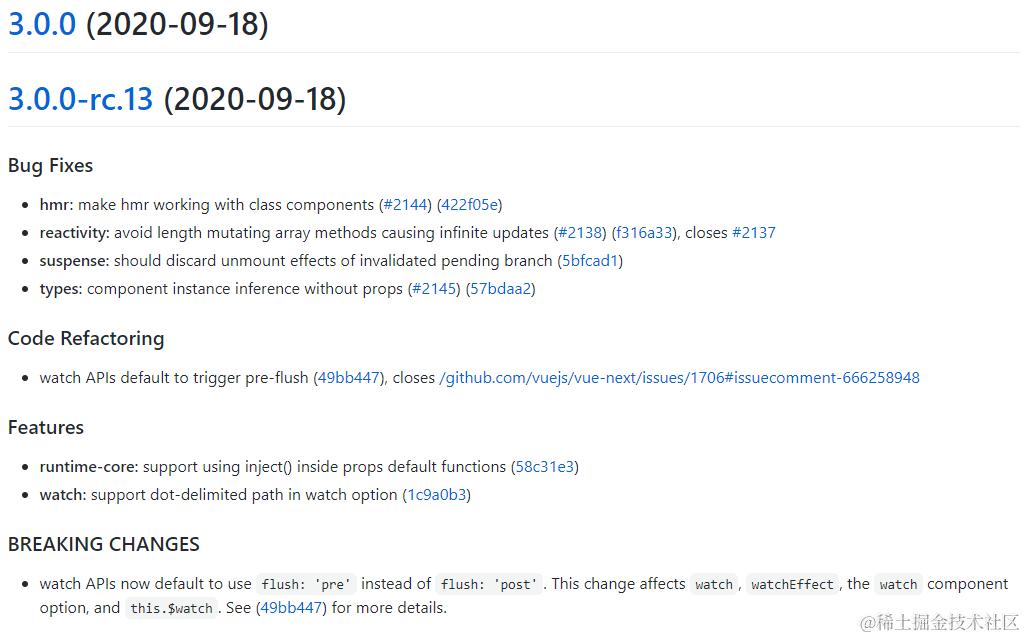Open pull request #2145 link
The height and width of the screenshot is (639, 1026).
click(x=434, y=289)
